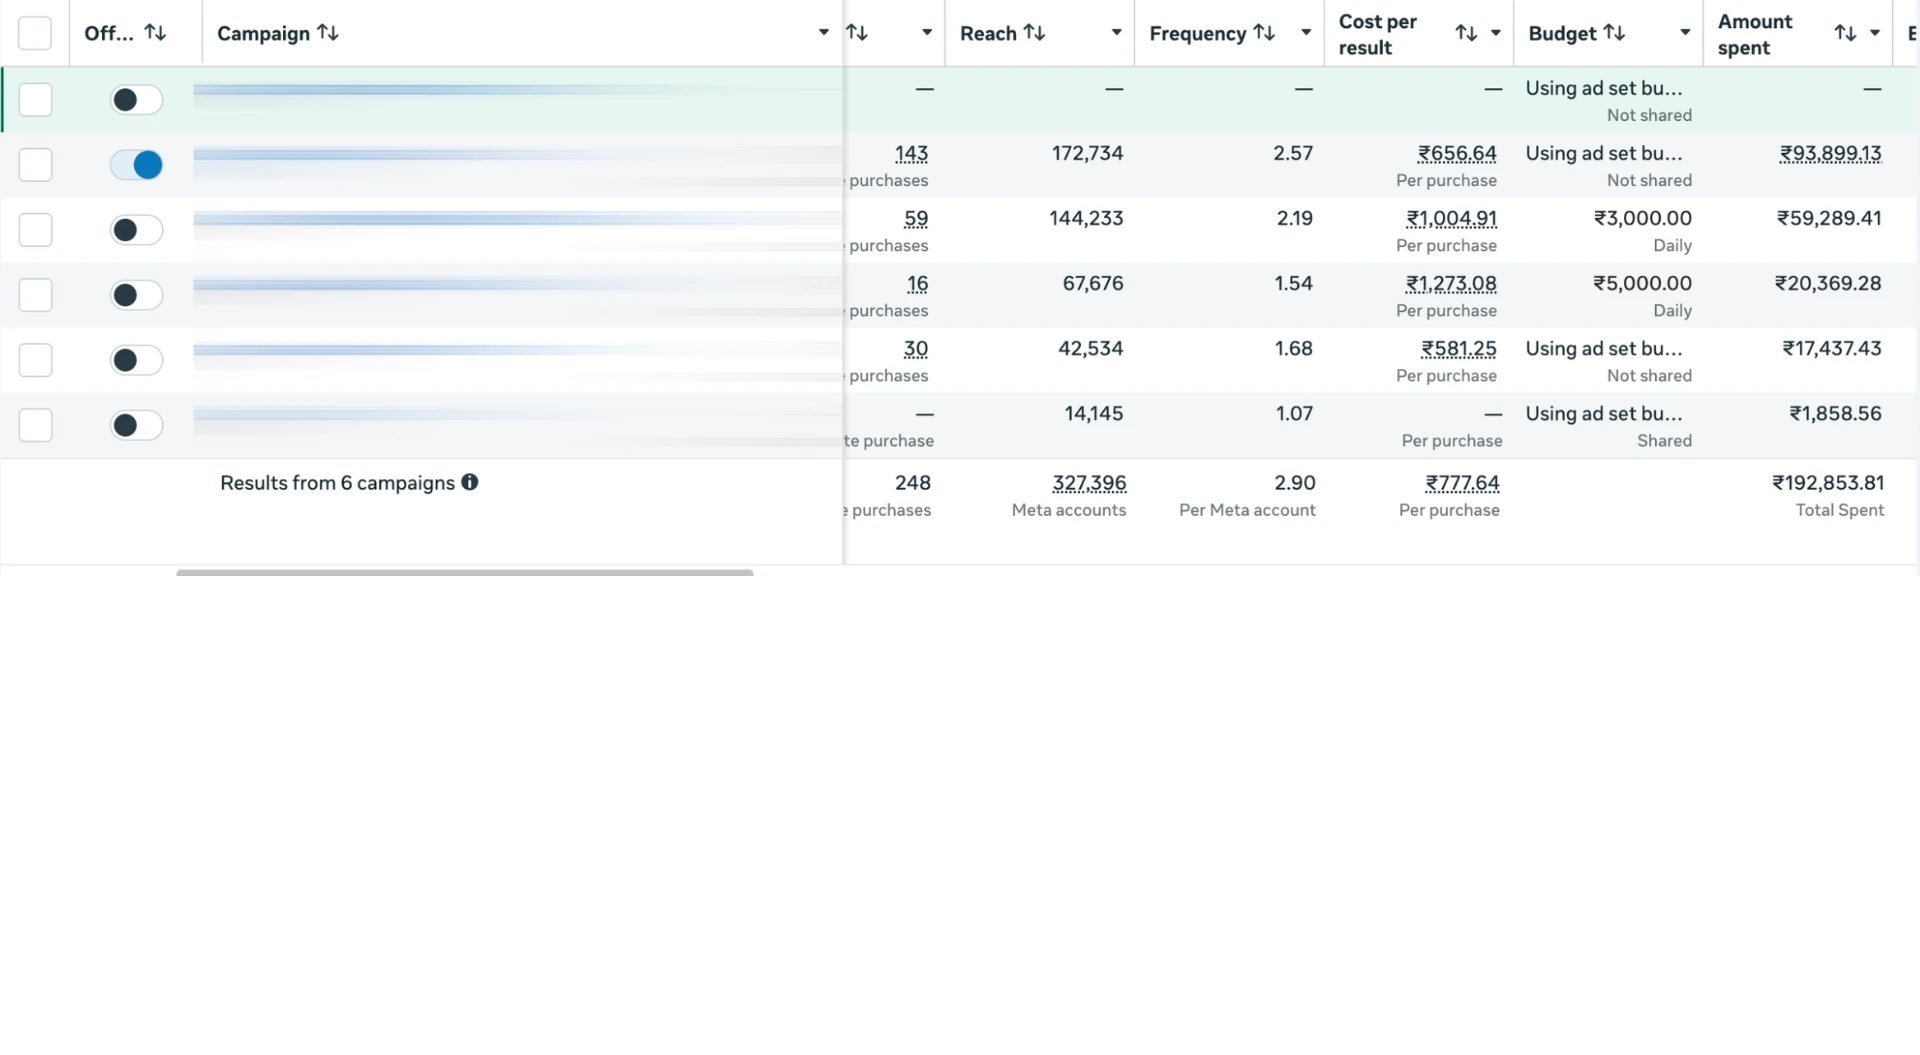
Task: Click the Reach column header label
Action: point(988,33)
